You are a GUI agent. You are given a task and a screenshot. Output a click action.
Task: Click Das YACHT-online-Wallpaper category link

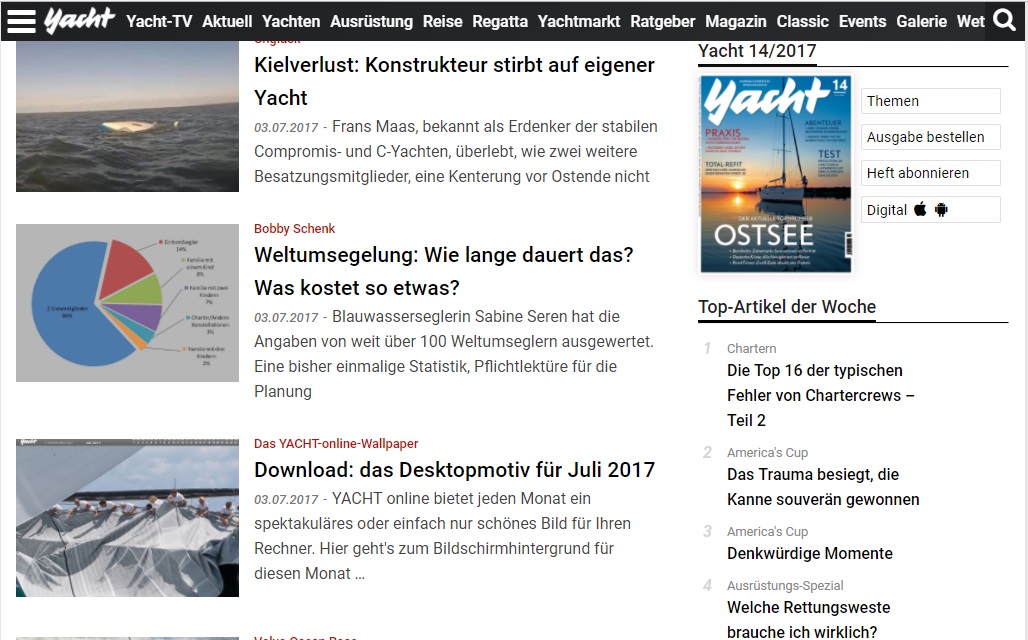tap(336, 443)
